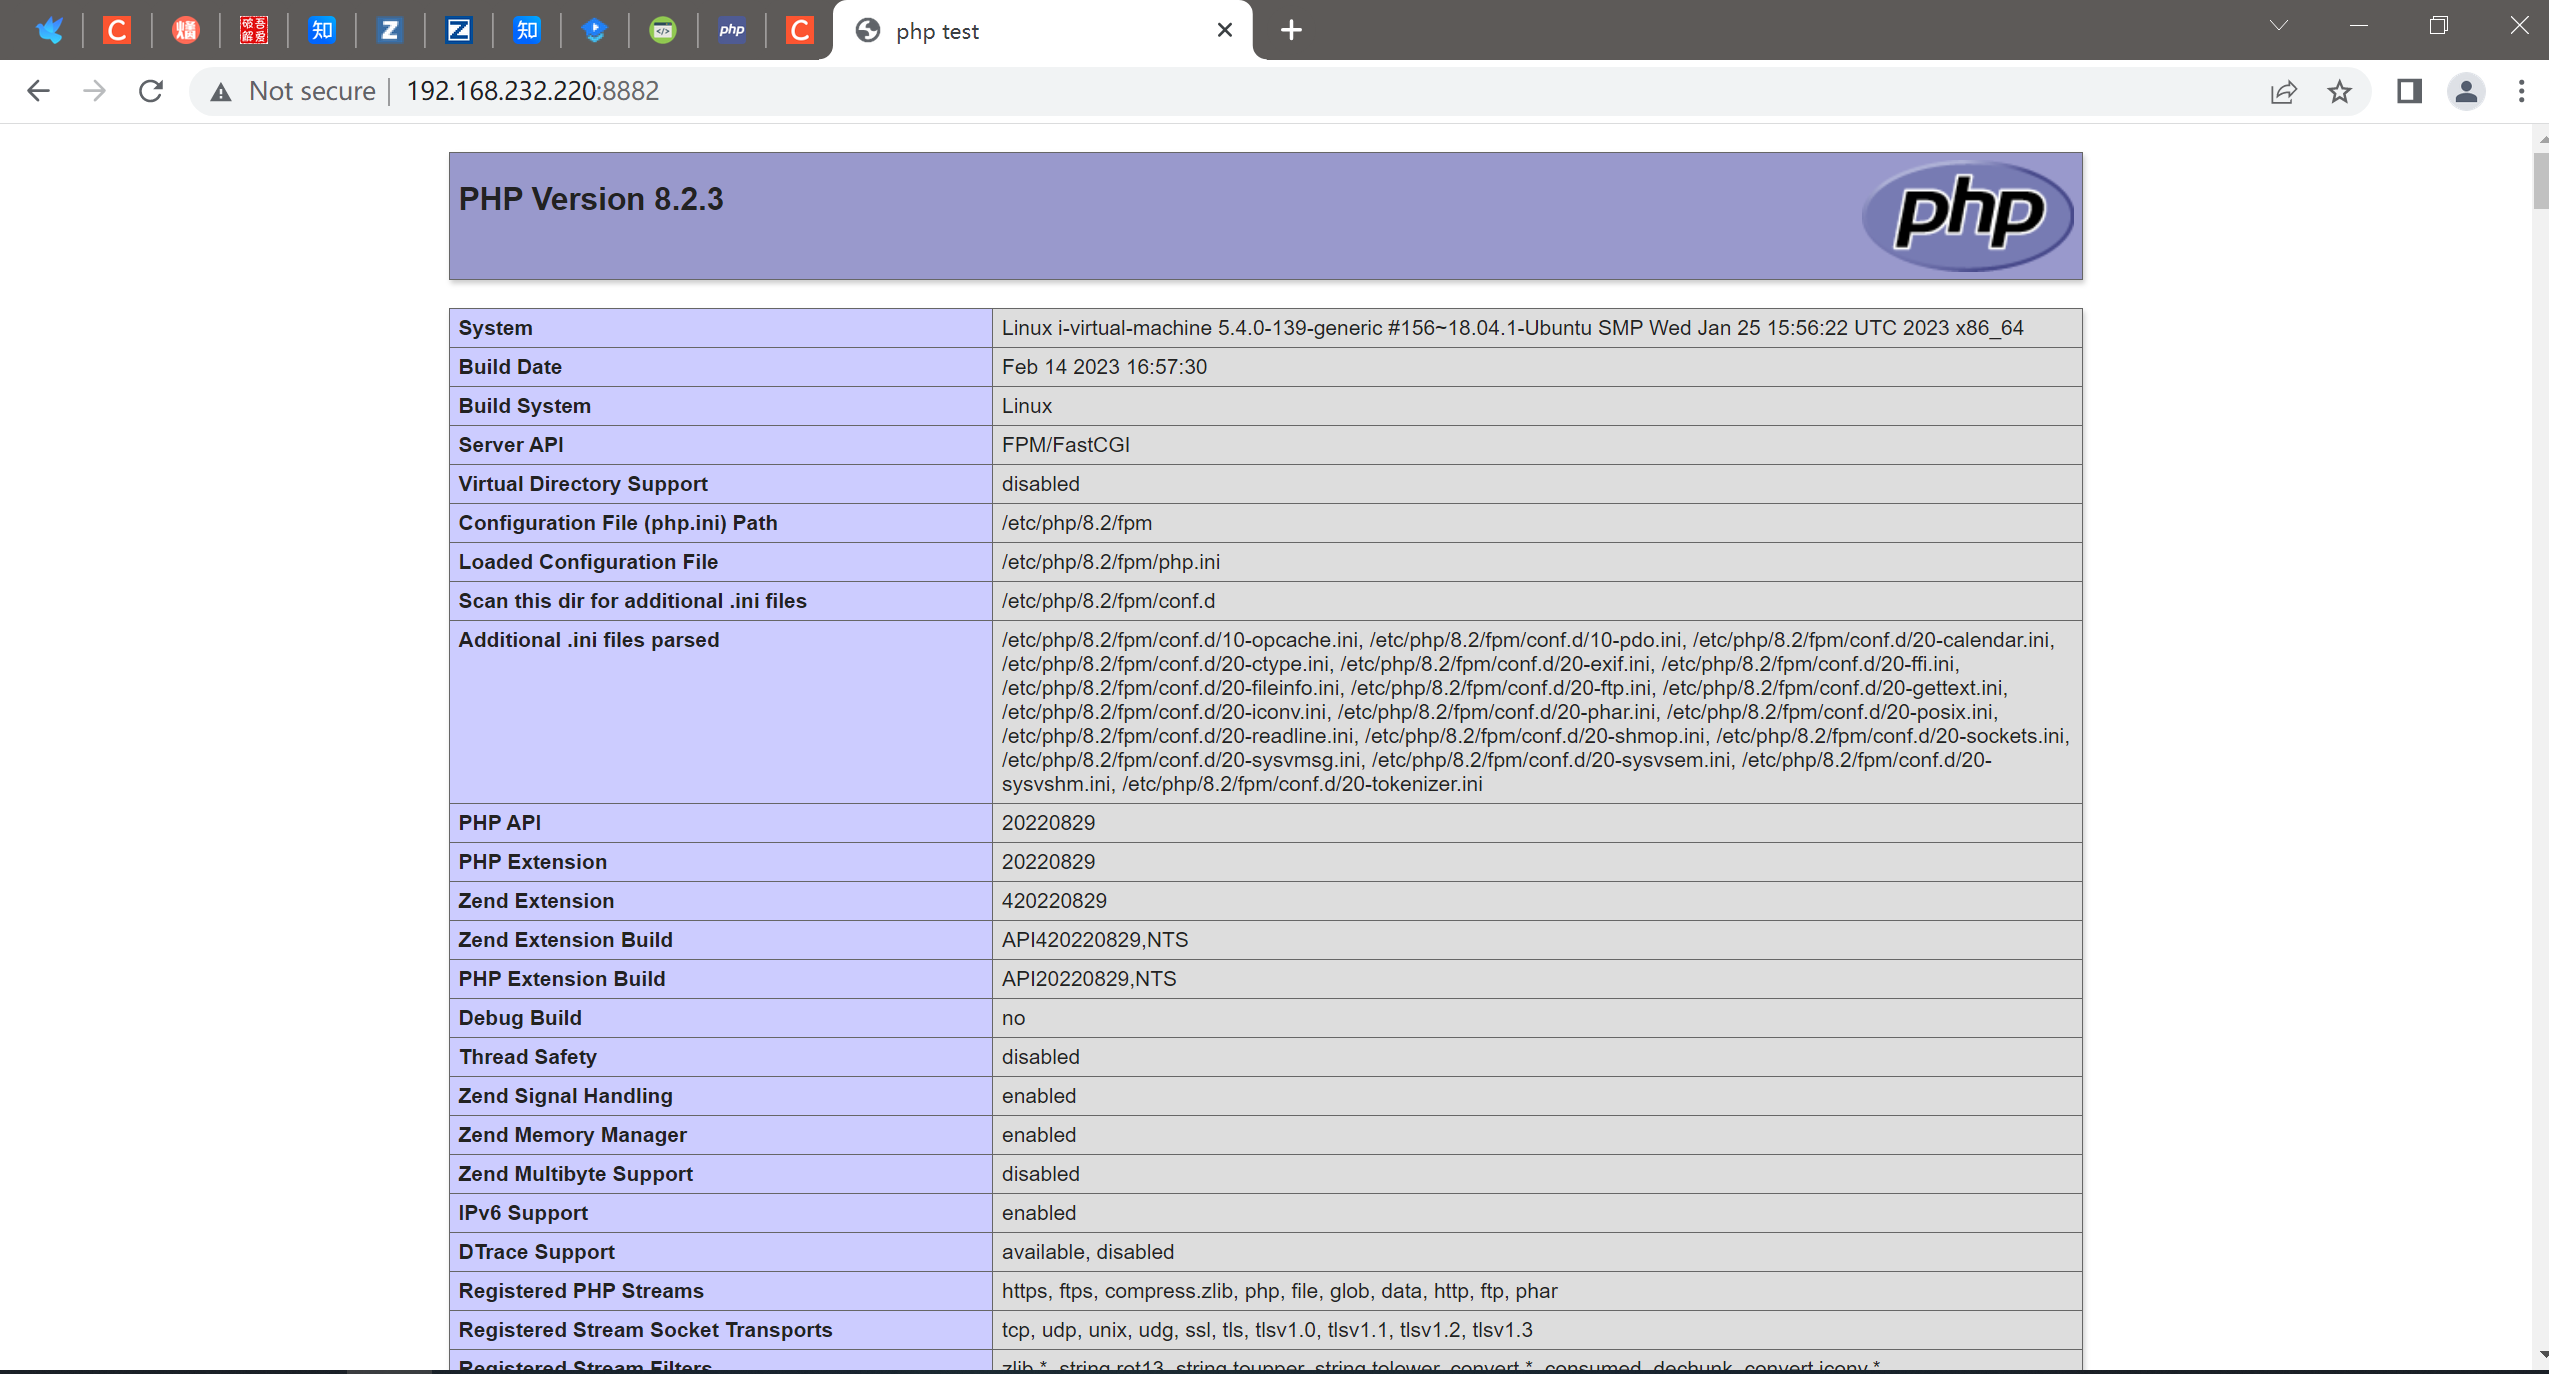Screen dimensions: 2549x1374
Task: Close the php test tab
Action: click(x=1224, y=30)
